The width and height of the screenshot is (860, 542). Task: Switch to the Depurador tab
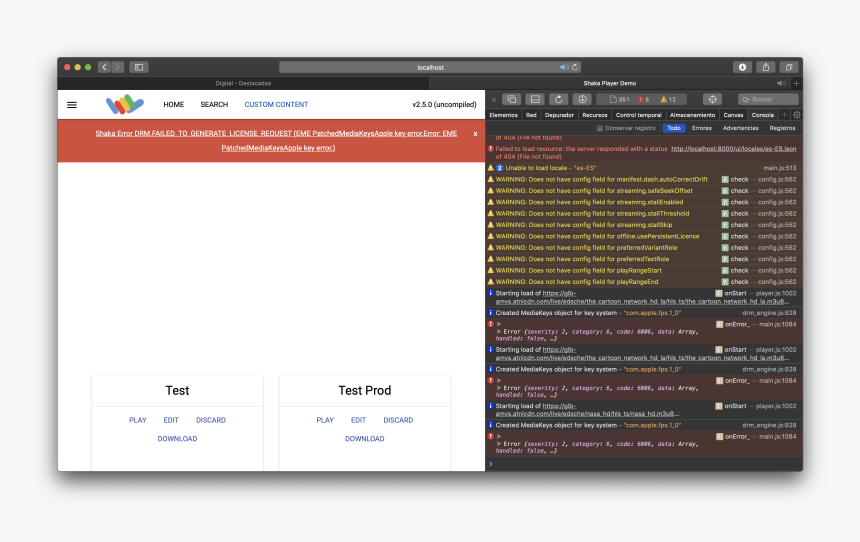pos(559,115)
